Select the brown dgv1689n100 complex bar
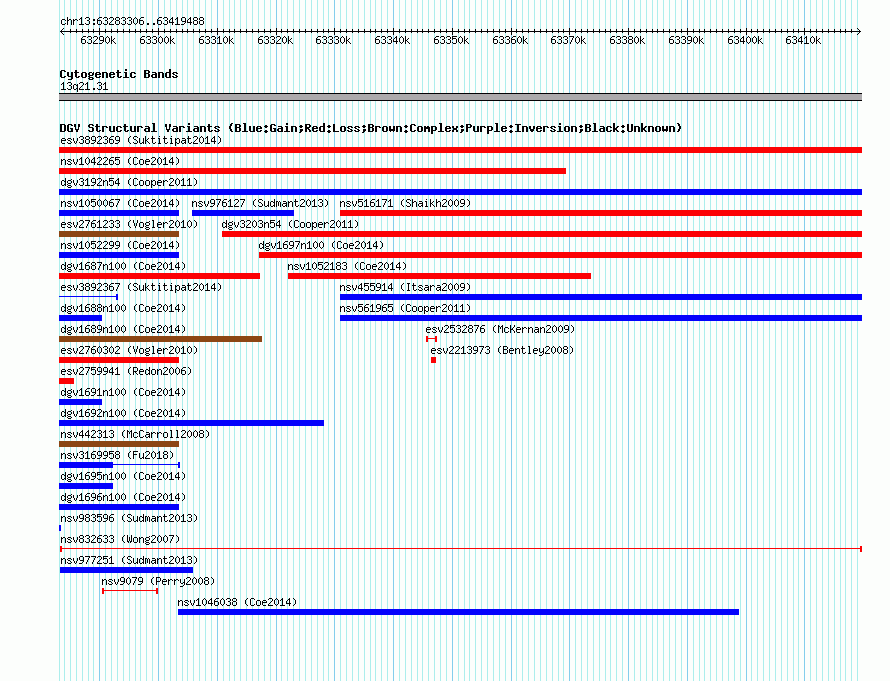This screenshot has height=681, width=890. (x=161, y=339)
